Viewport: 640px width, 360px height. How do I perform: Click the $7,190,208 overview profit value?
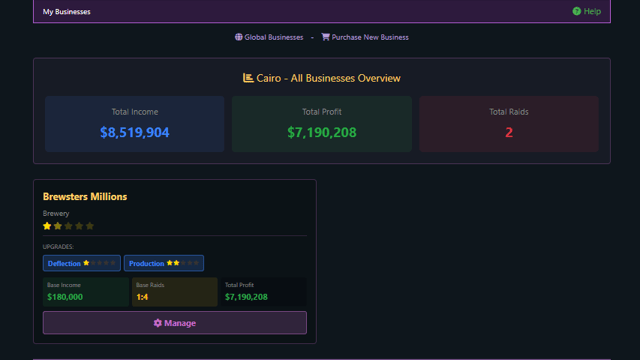[322, 132]
